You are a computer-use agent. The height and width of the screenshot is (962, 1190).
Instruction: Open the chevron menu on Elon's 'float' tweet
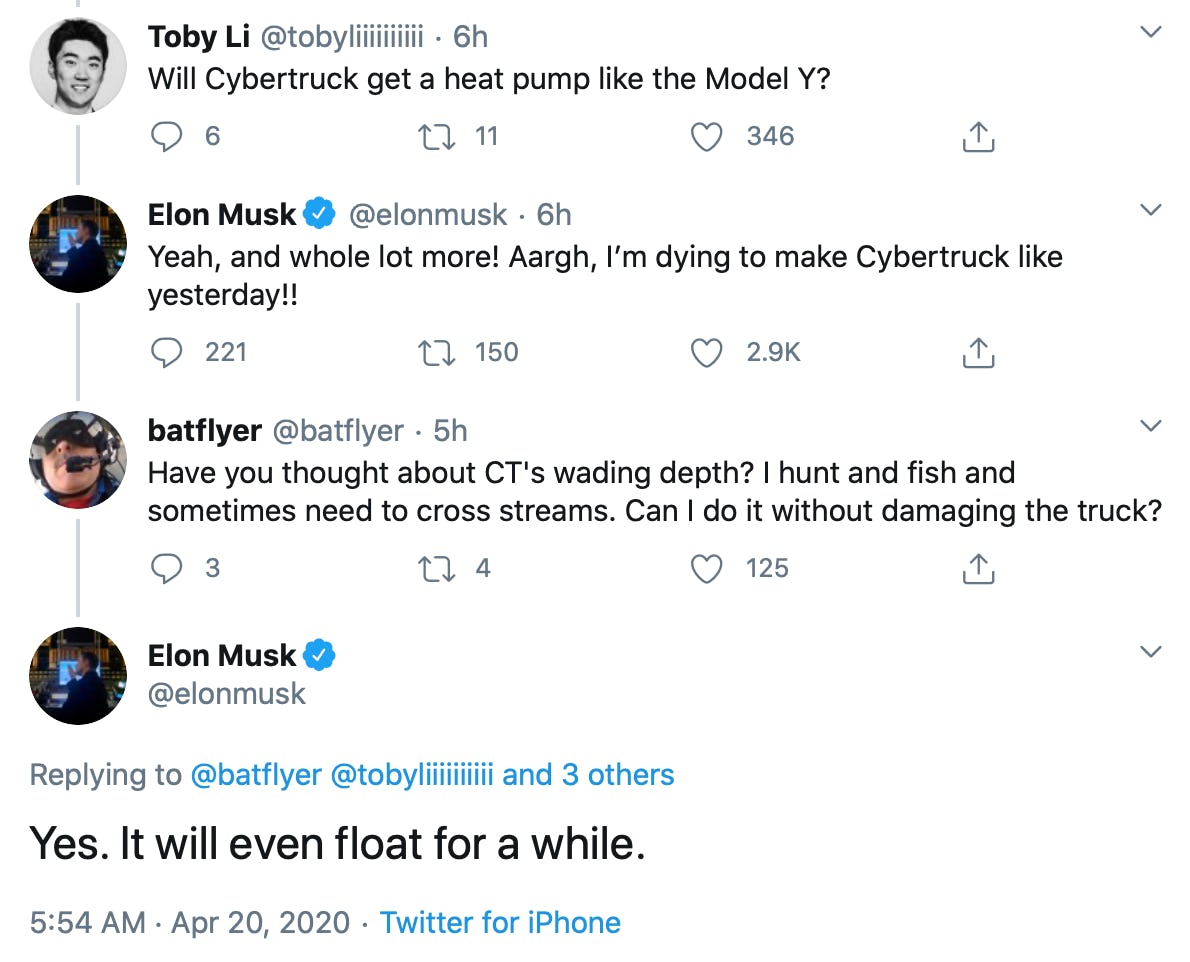coord(1151,652)
